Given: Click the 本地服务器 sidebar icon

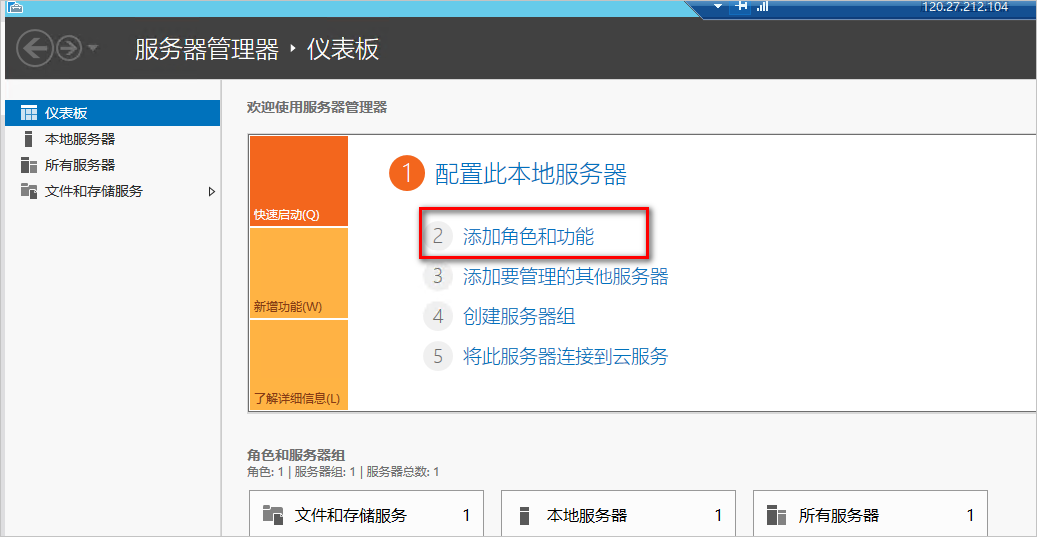Looking at the screenshot, I should (29, 139).
